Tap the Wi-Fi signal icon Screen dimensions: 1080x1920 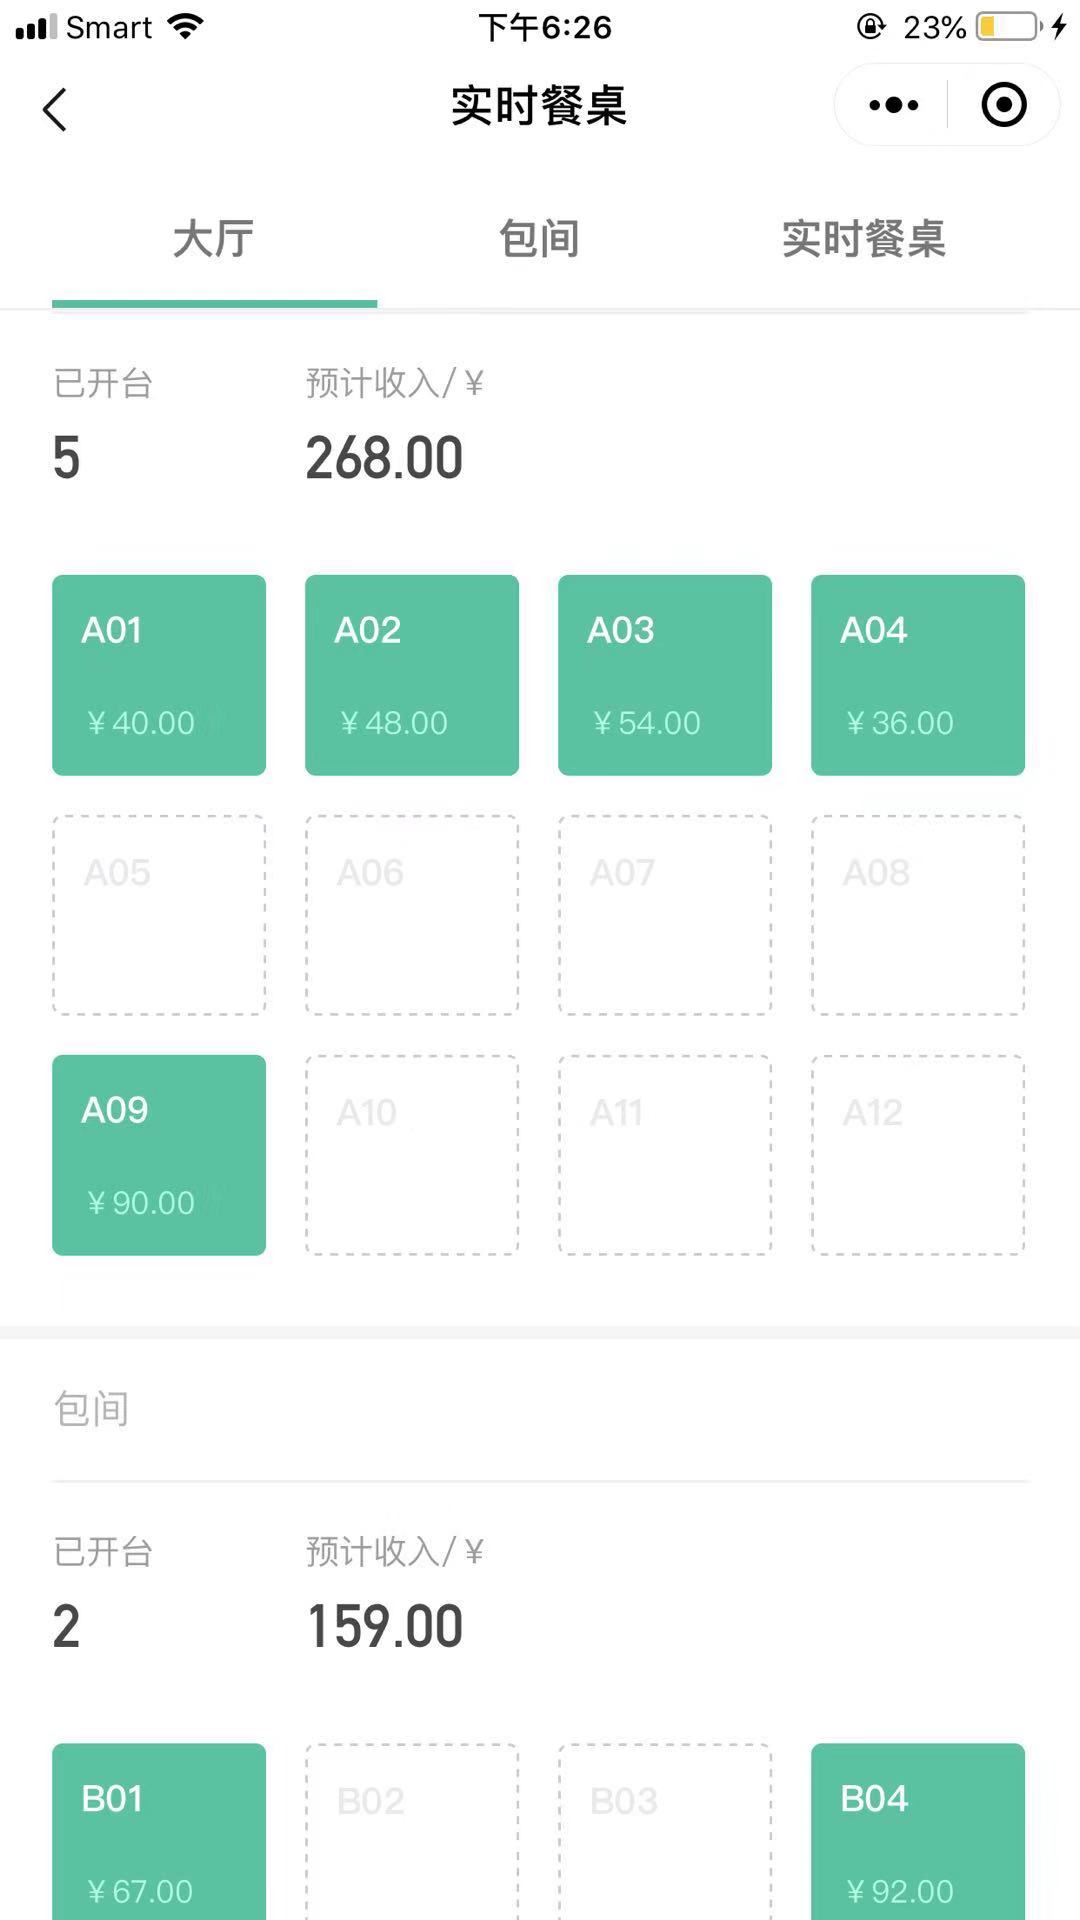186,26
